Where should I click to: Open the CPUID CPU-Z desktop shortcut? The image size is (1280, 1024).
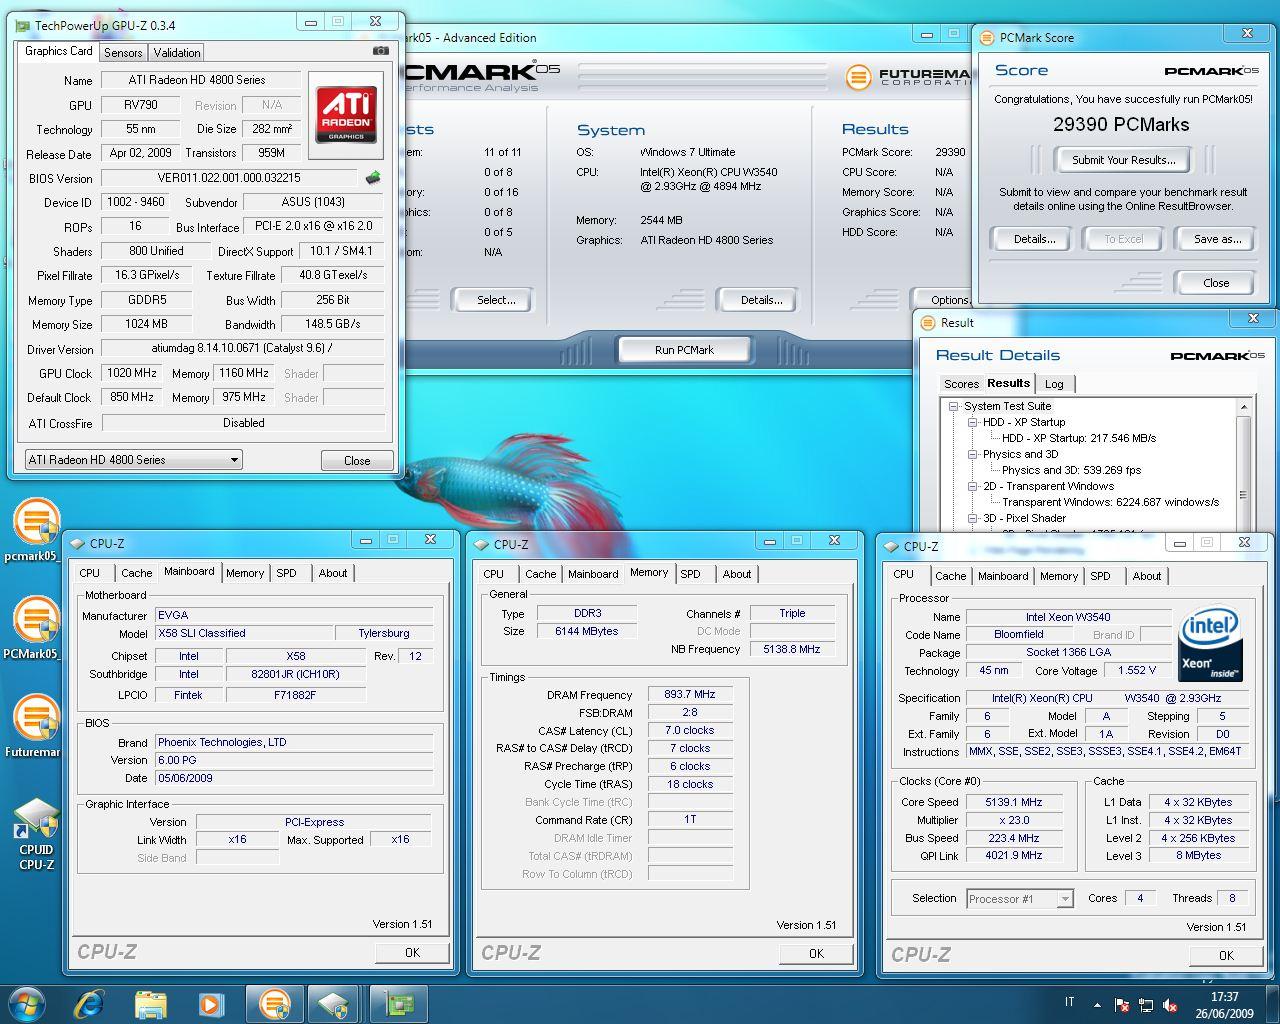pos(36,834)
